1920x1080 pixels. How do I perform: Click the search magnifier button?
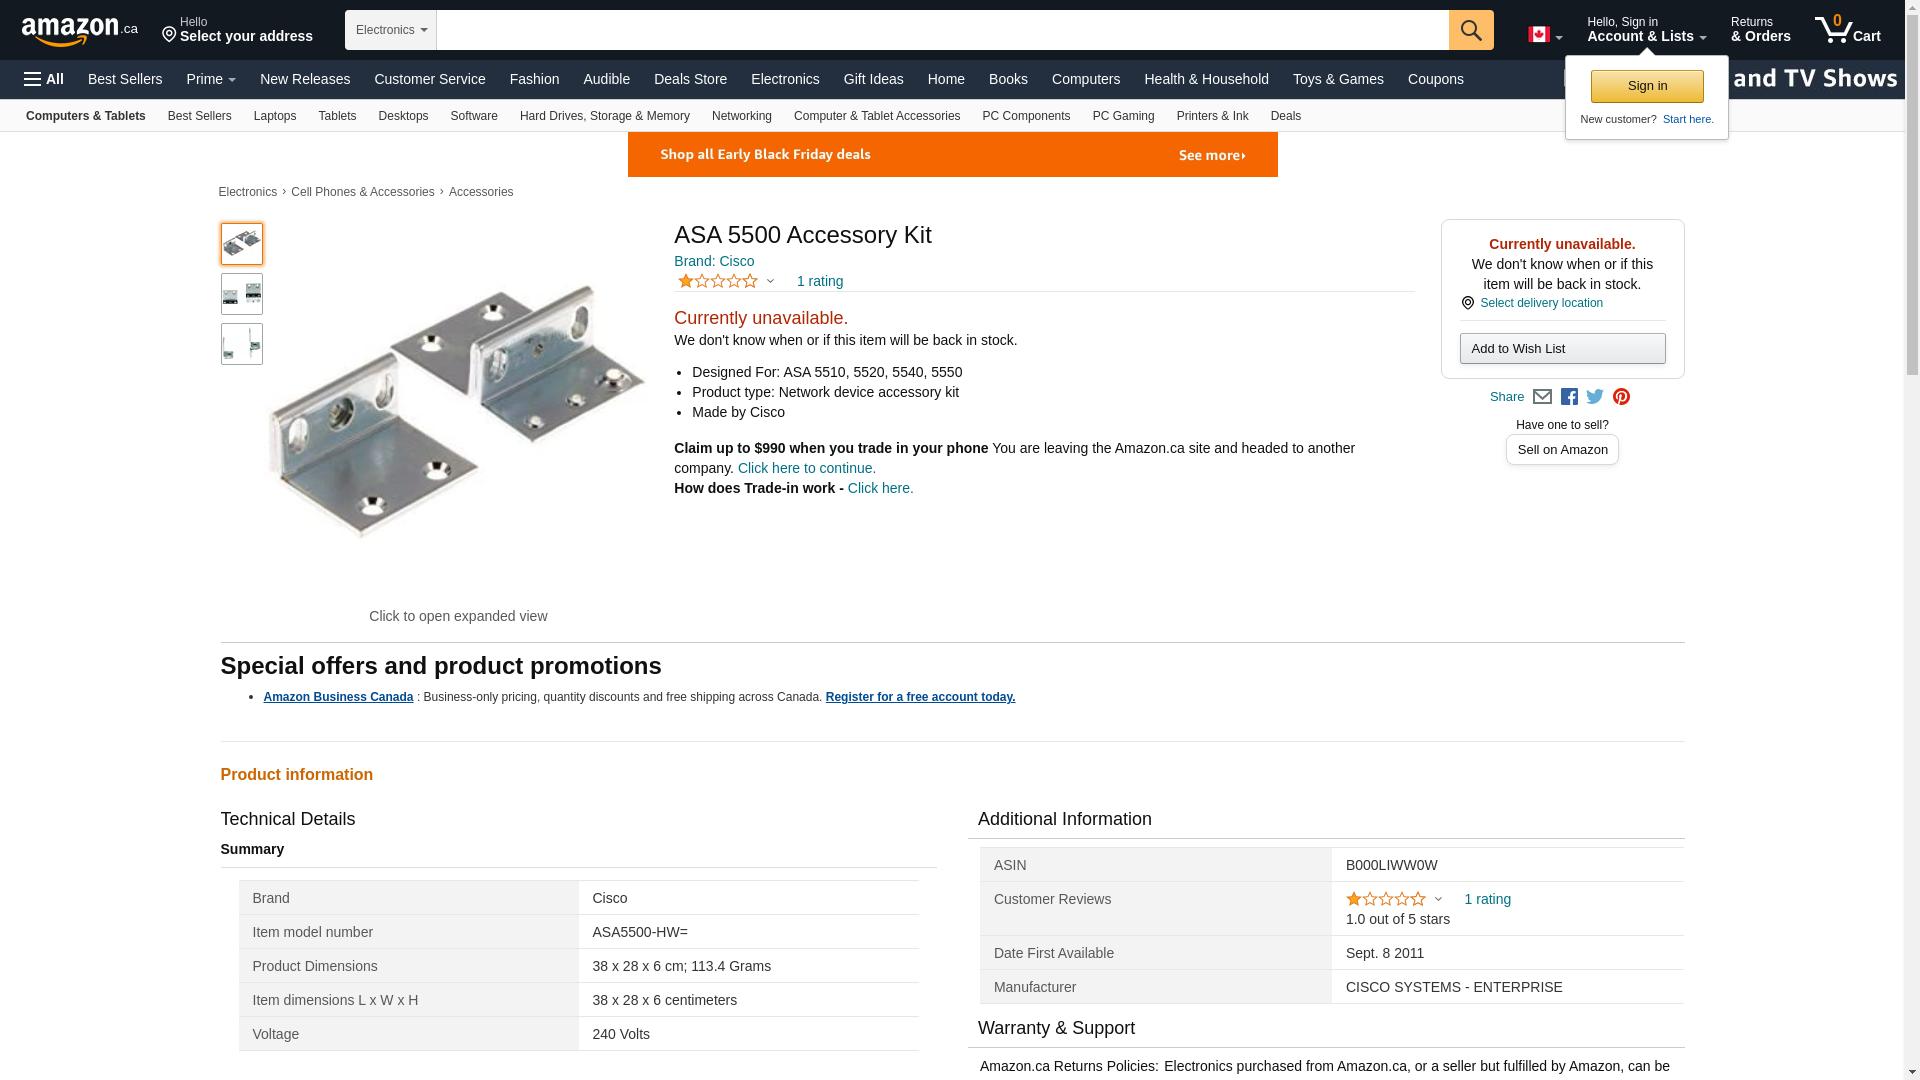click(1470, 30)
